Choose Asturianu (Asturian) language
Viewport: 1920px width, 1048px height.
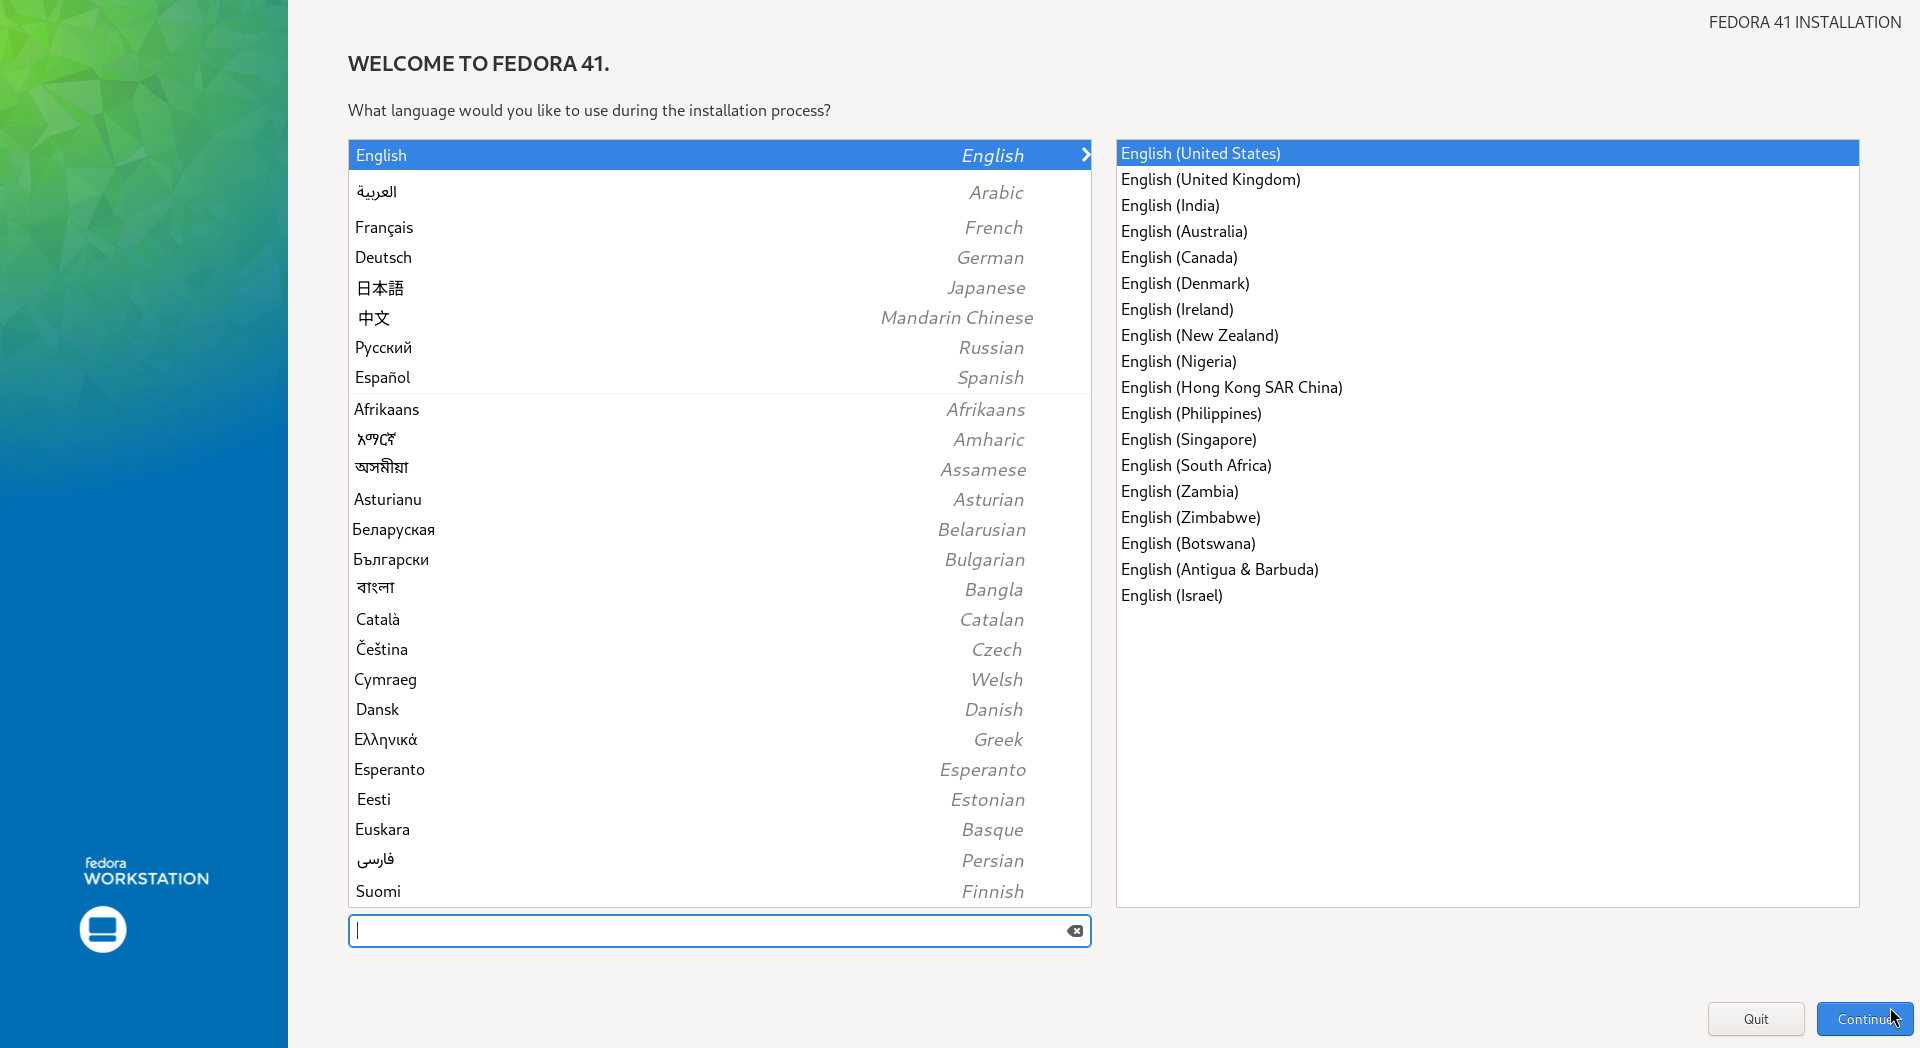(x=719, y=500)
